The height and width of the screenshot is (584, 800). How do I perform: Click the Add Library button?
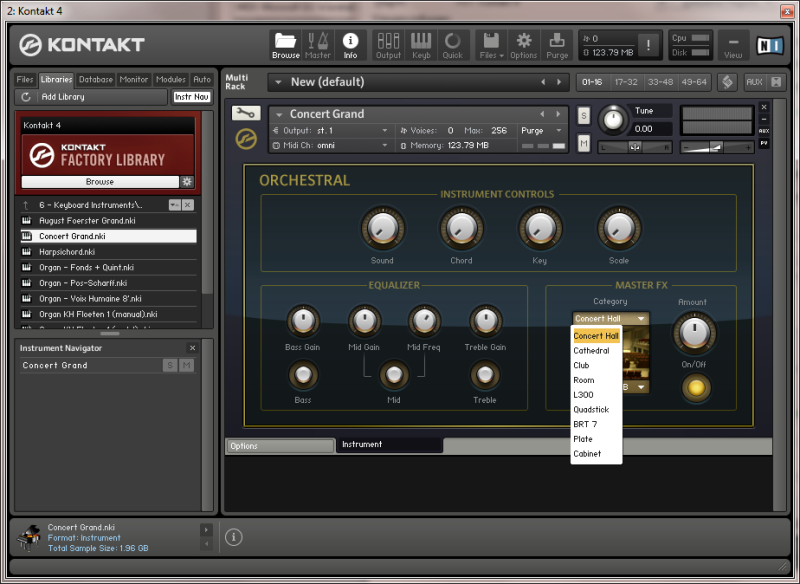[x=63, y=97]
